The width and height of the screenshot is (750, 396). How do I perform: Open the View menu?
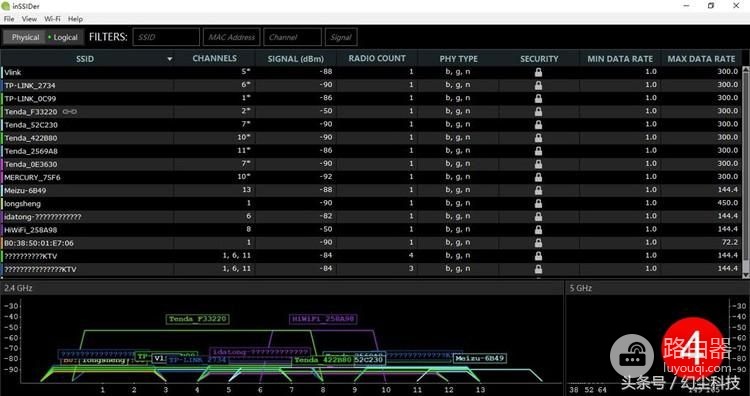[29, 19]
